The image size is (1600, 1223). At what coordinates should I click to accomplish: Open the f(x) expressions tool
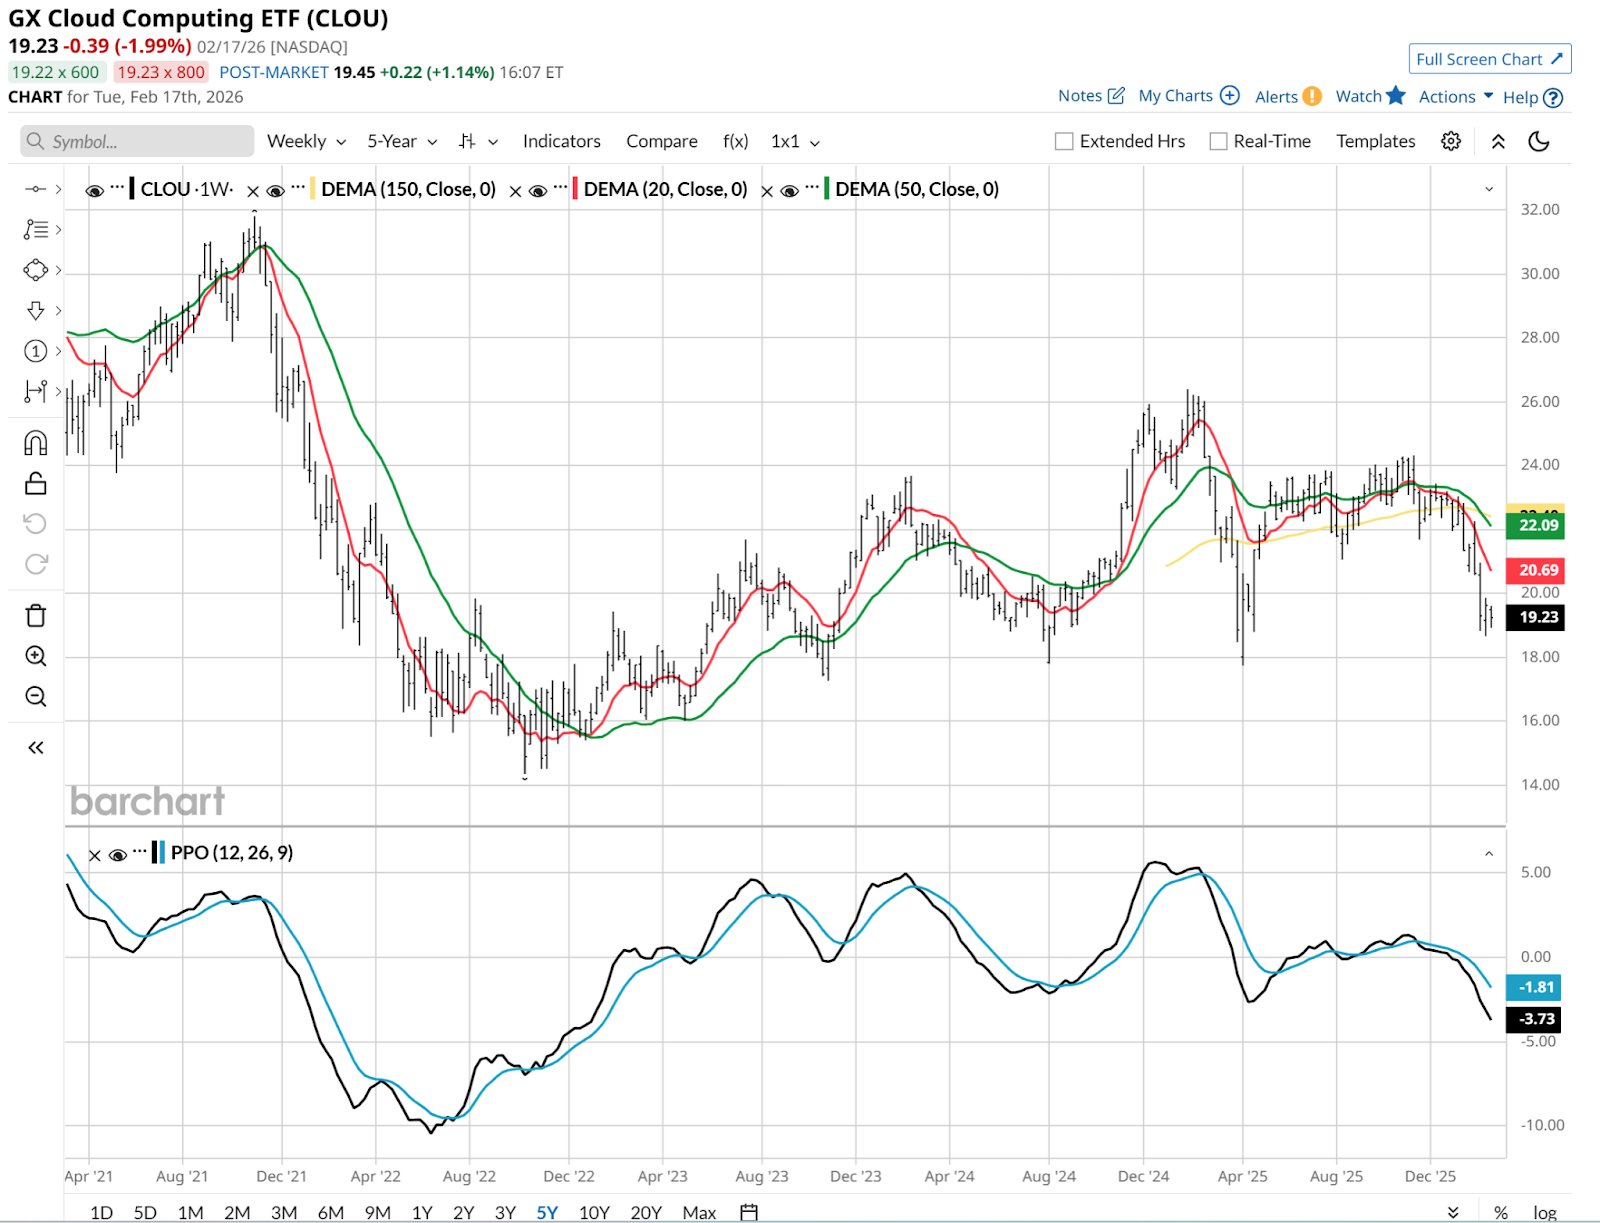tap(735, 141)
